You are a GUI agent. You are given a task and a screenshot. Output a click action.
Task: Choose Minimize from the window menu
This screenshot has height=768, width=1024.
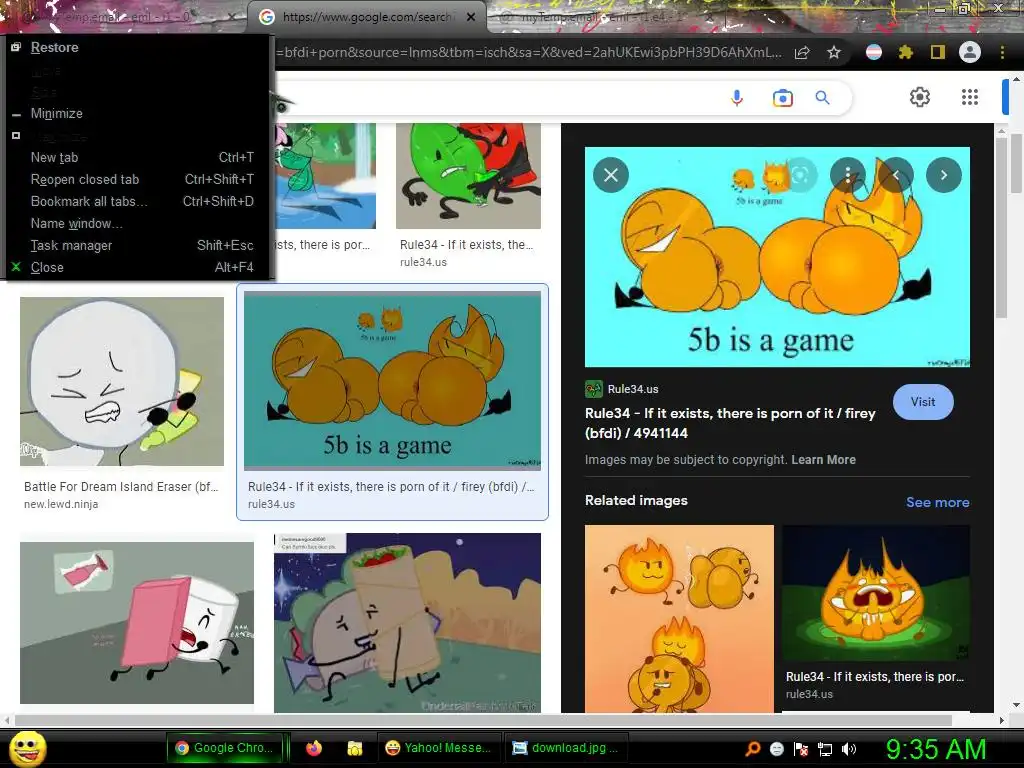coord(137,114)
